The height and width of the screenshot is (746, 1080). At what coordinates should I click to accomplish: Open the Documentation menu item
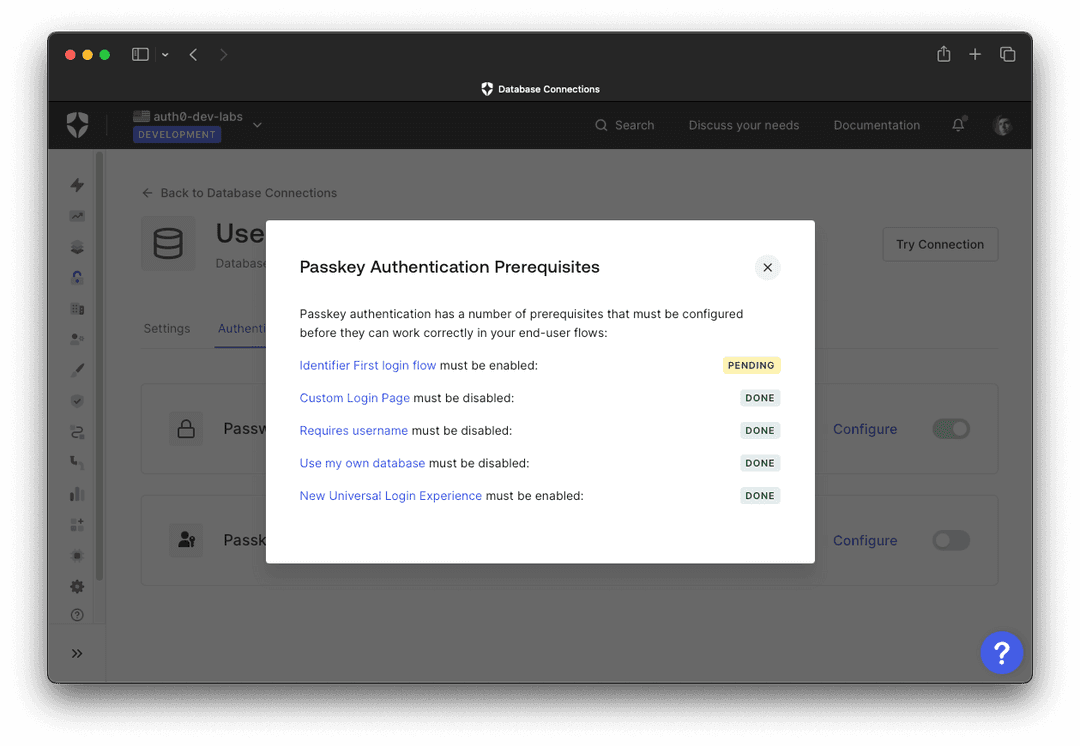coord(876,125)
